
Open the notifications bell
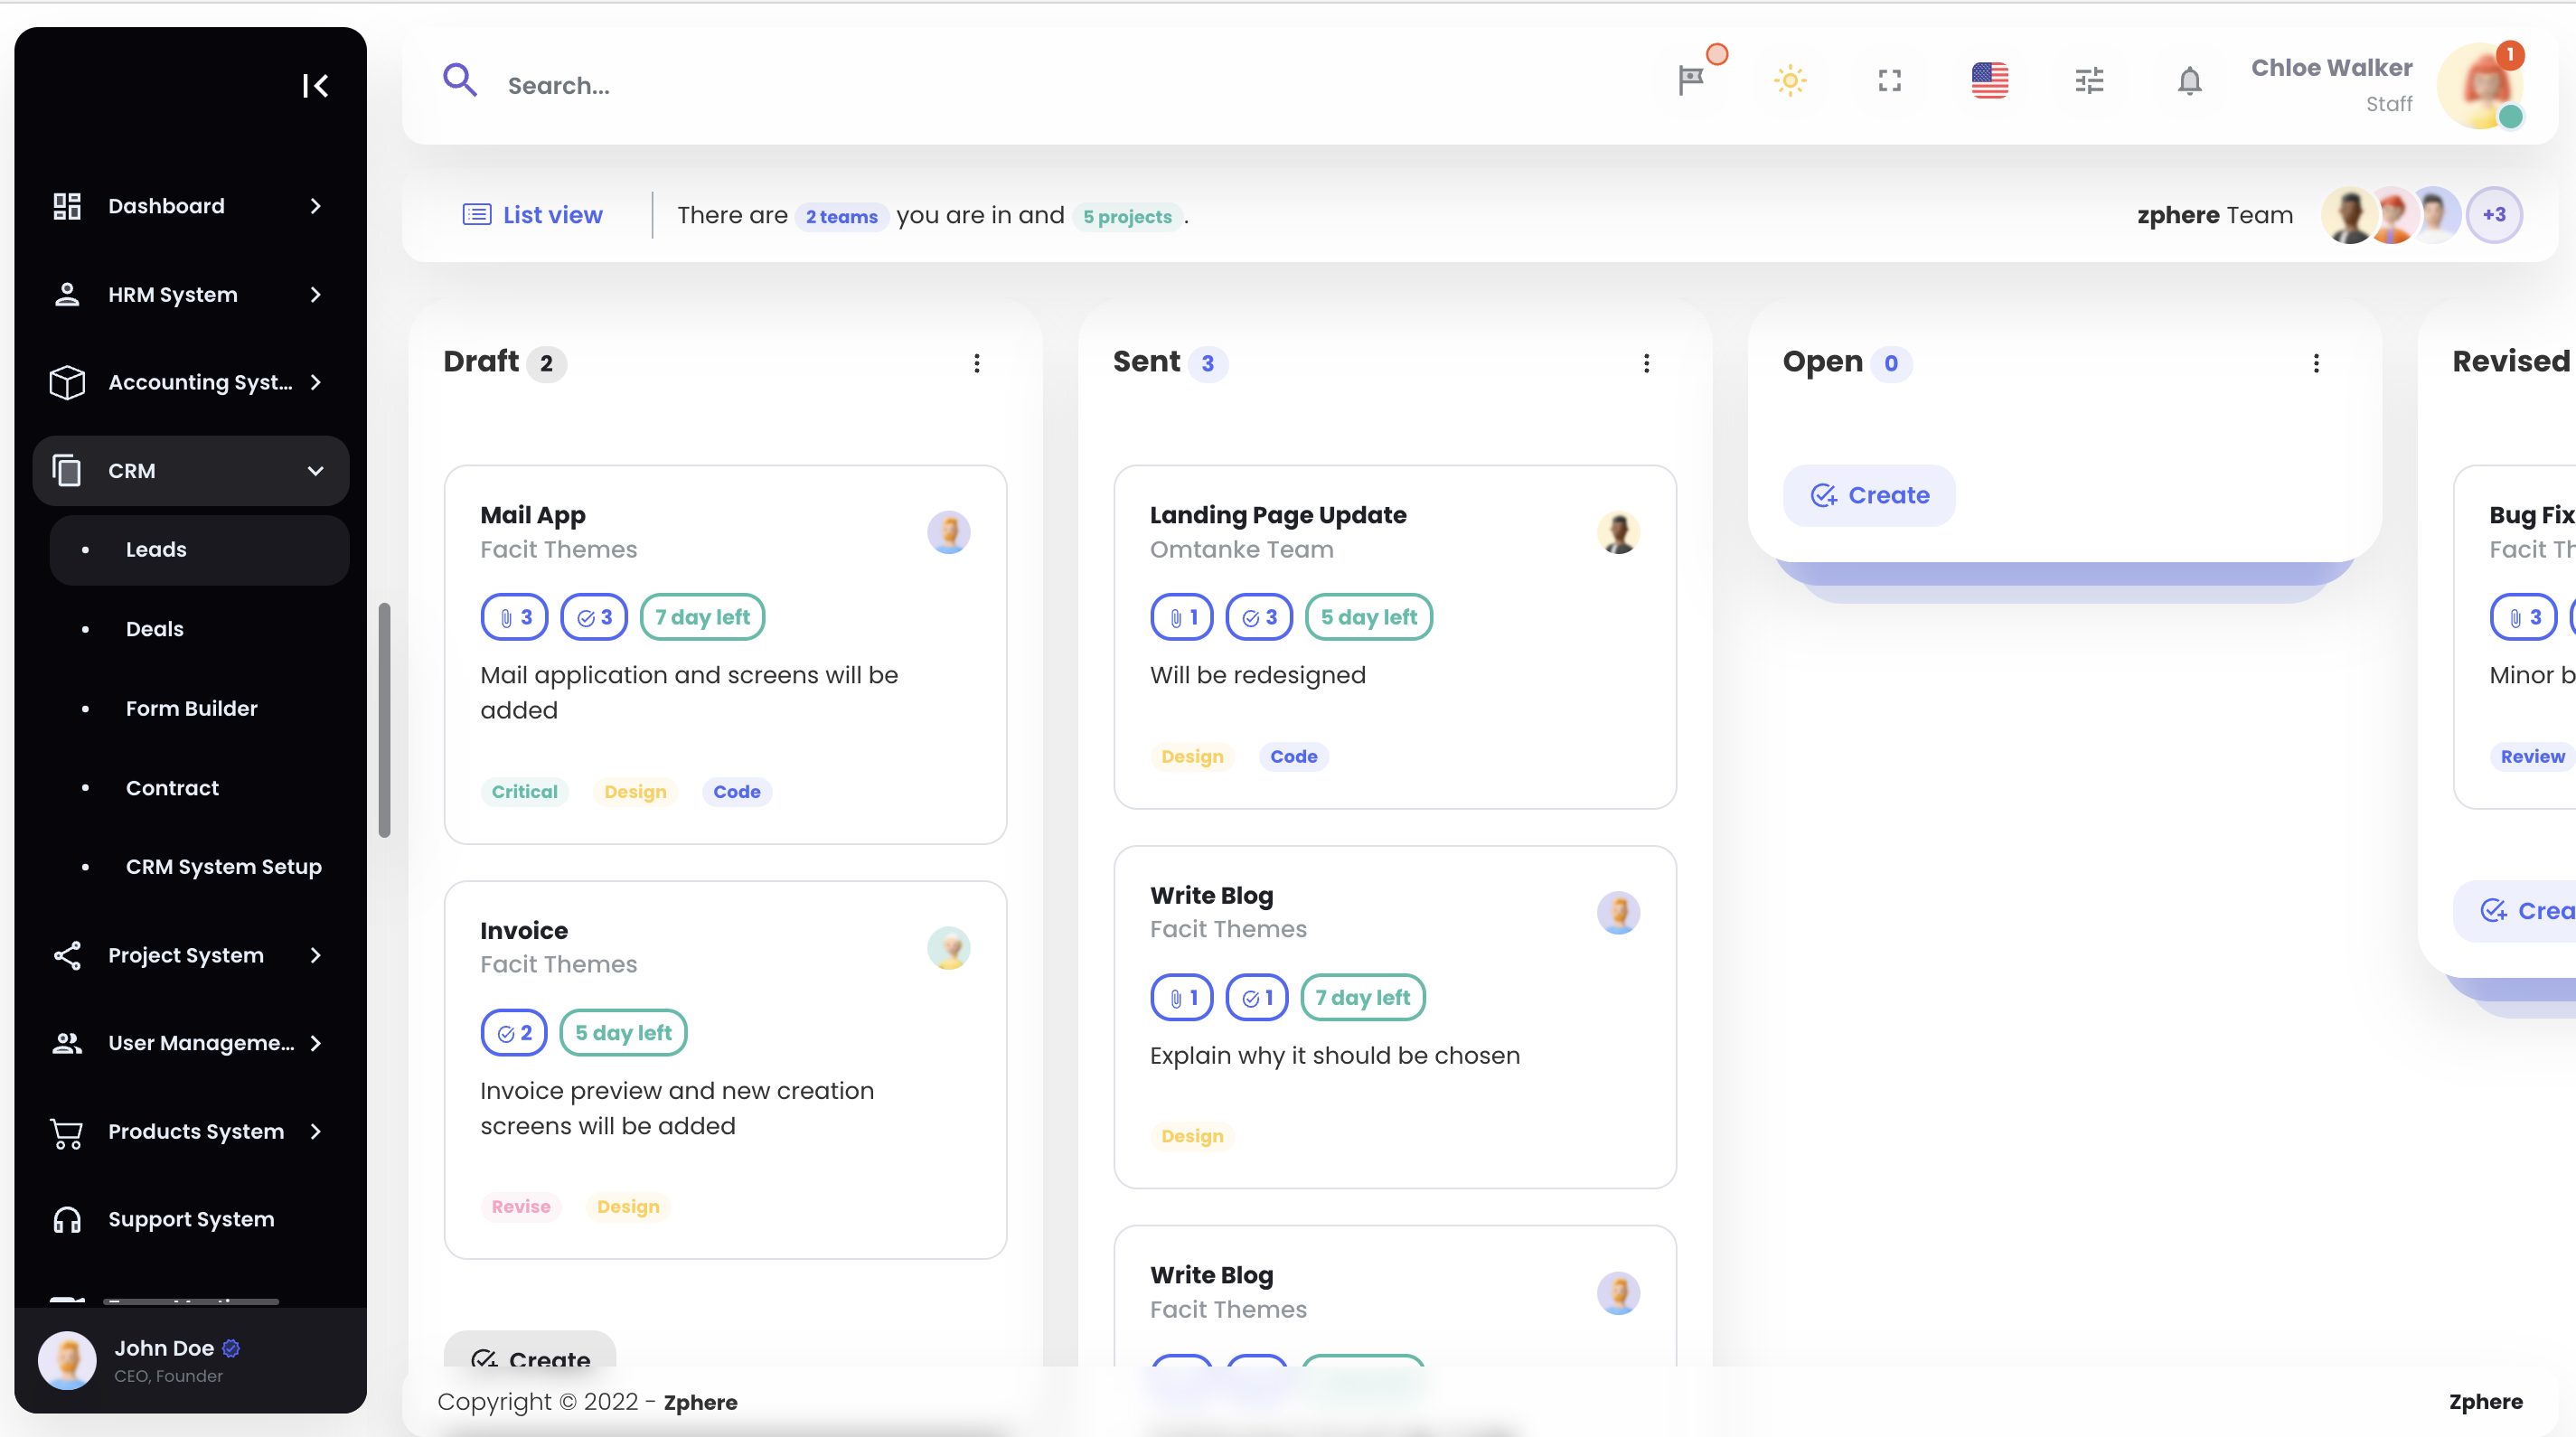point(2189,80)
